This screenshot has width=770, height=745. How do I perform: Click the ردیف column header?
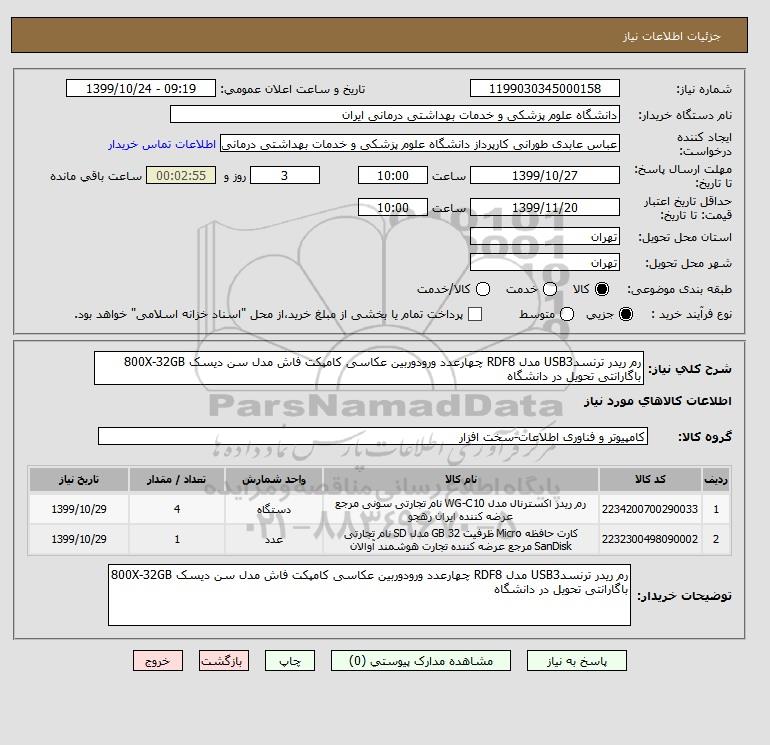715,479
